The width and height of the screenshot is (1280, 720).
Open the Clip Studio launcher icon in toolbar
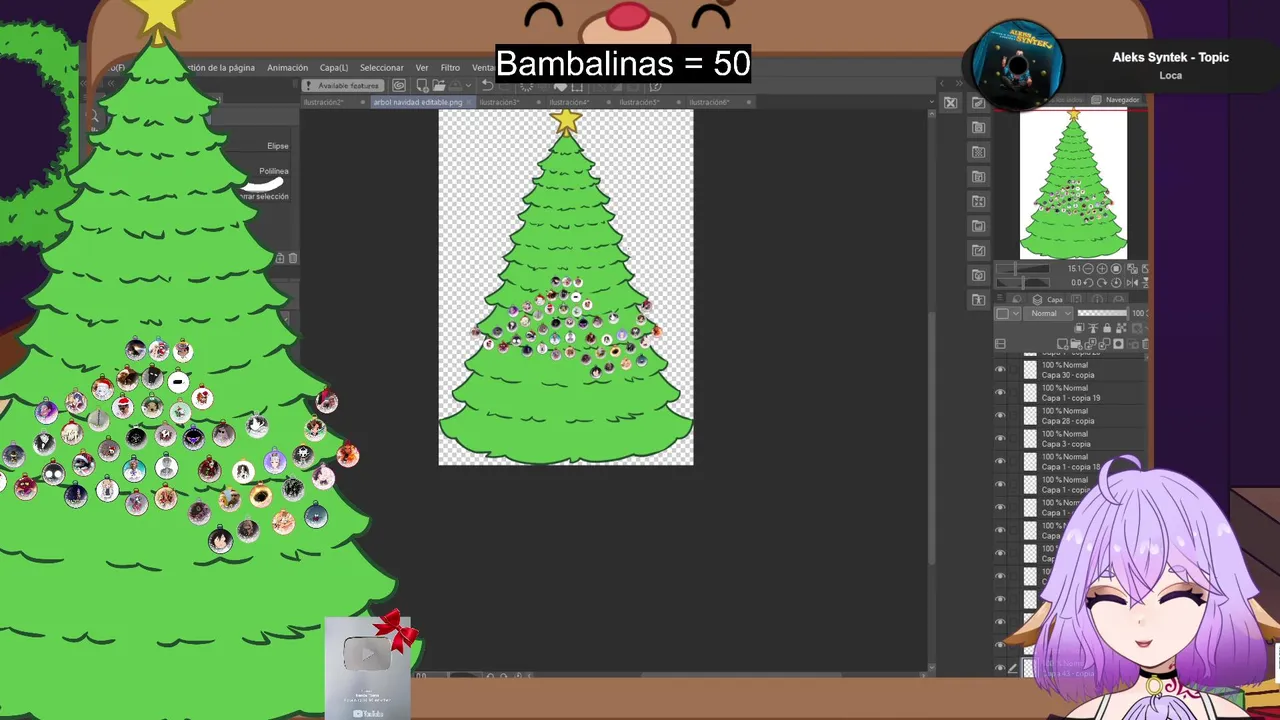(399, 85)
